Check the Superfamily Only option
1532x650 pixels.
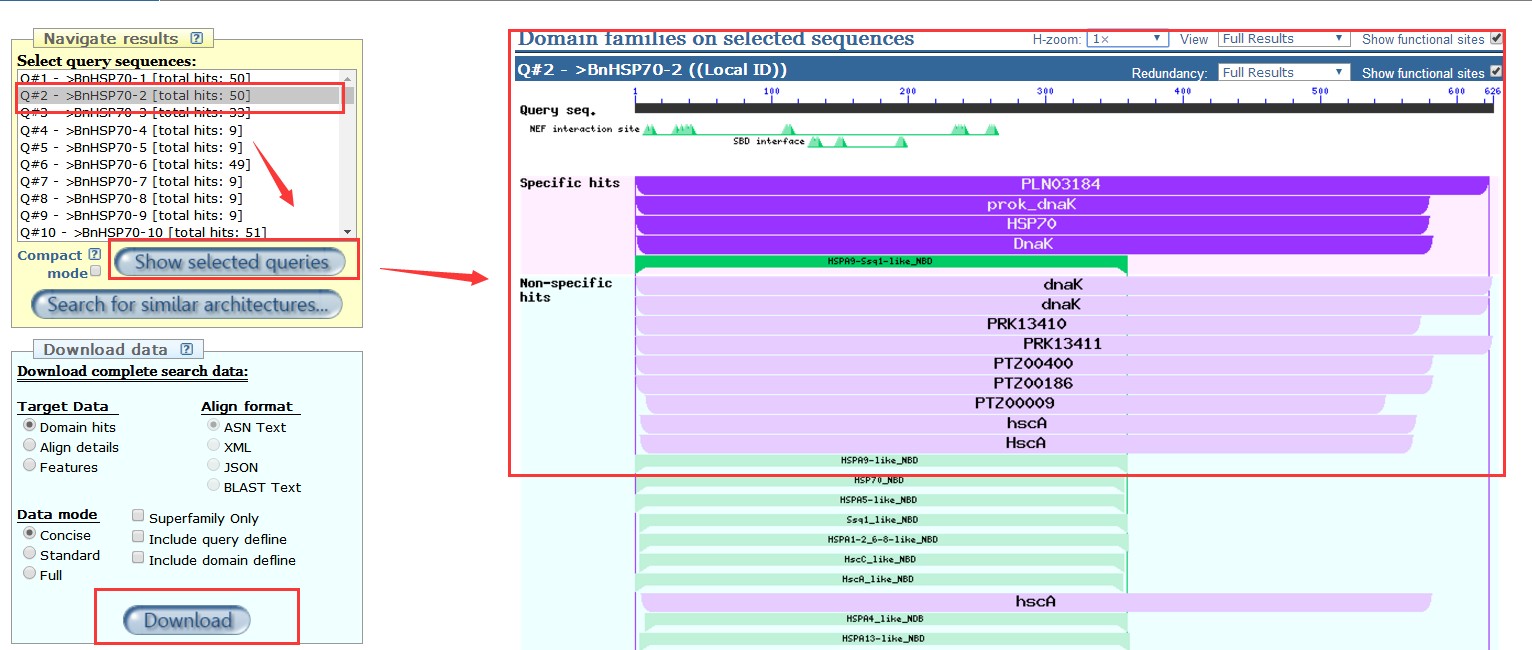[139, 516]
